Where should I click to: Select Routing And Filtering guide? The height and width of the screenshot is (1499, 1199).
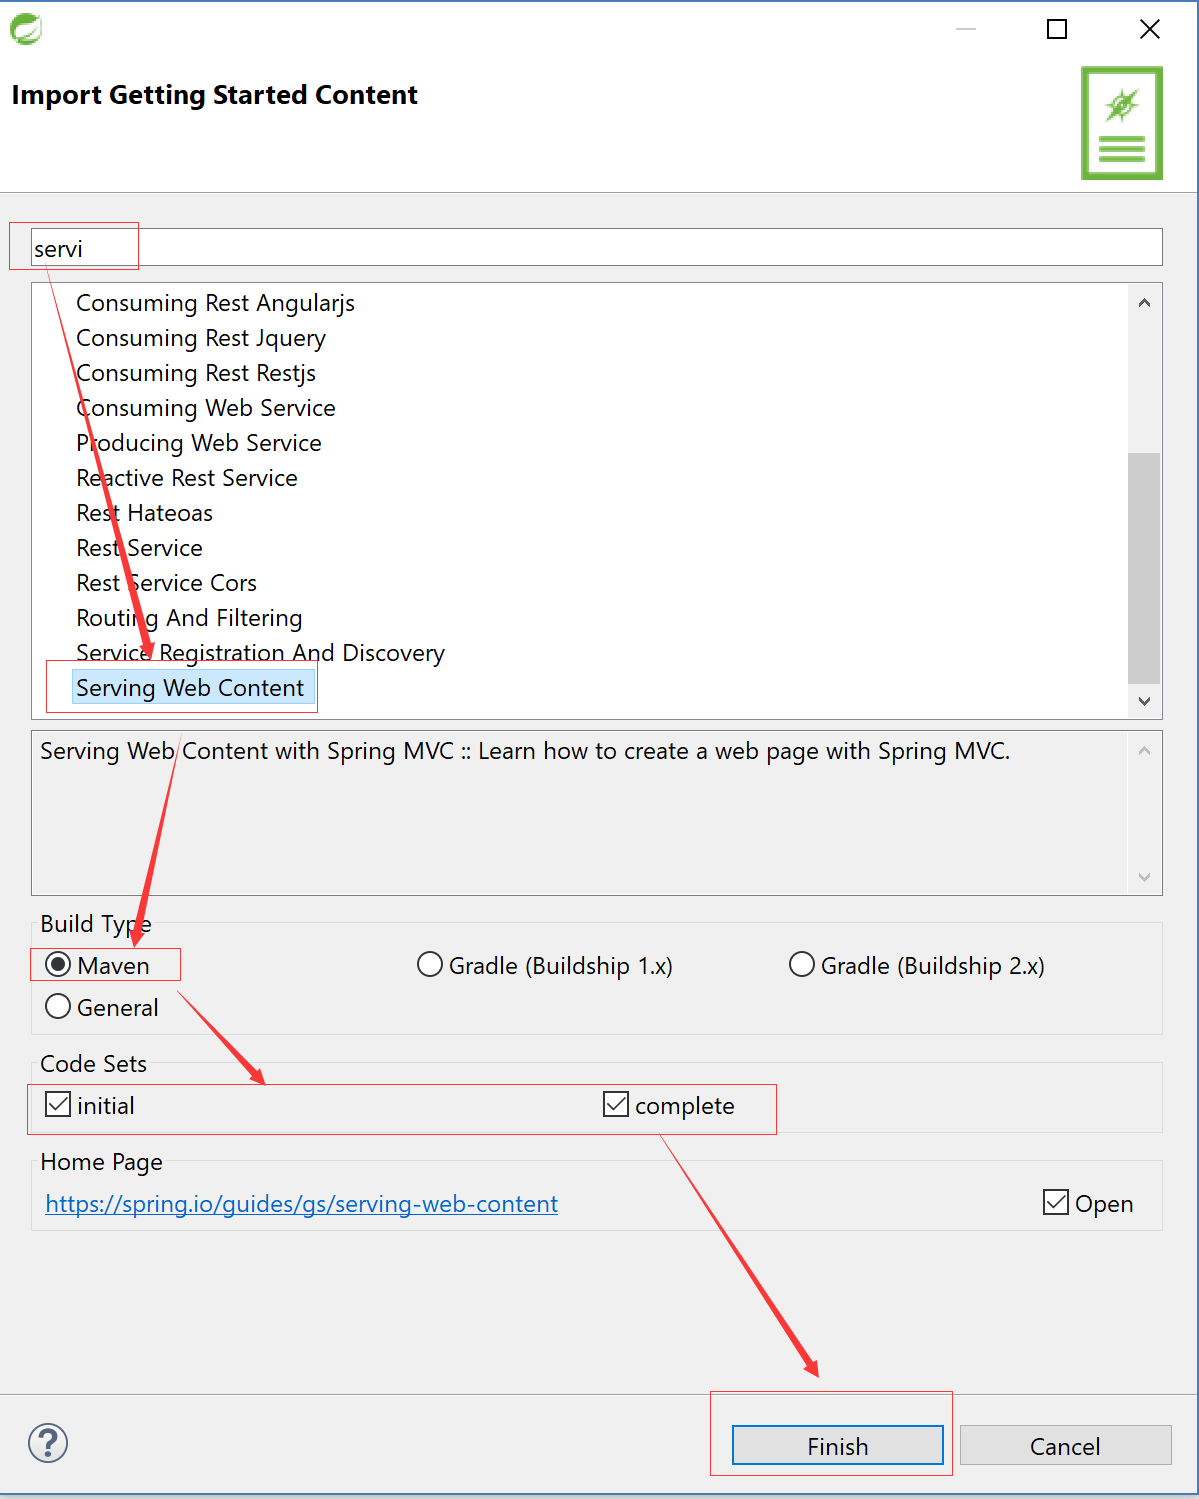pos(189,618)
